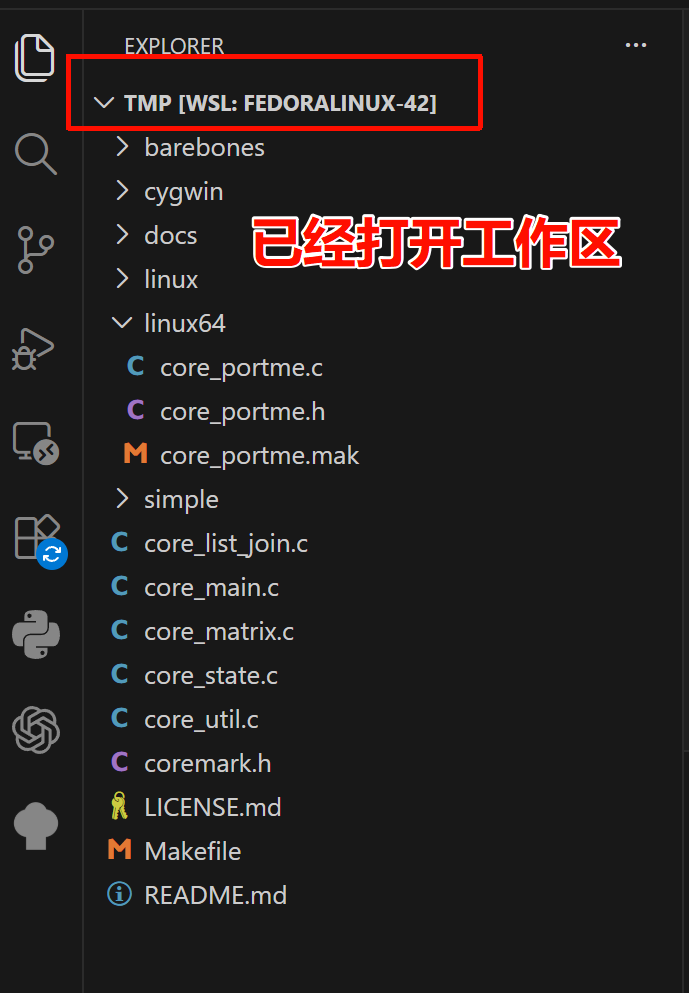Open the Explorer view in activity bar

coord(36,58)
